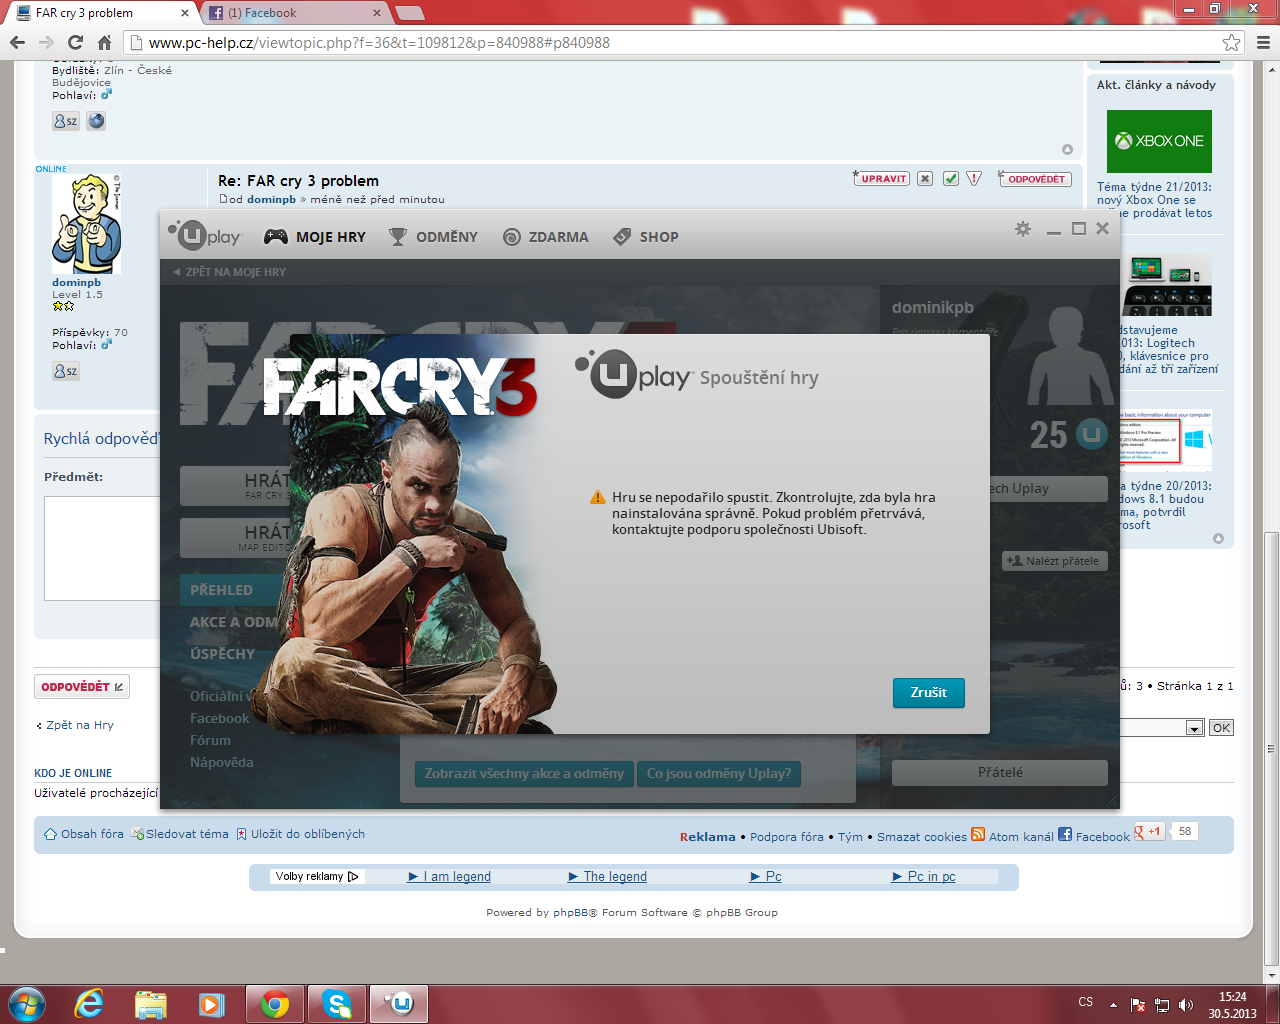
Task: Click the OK button beside the forum dropdown
Action: [1221, 728]
